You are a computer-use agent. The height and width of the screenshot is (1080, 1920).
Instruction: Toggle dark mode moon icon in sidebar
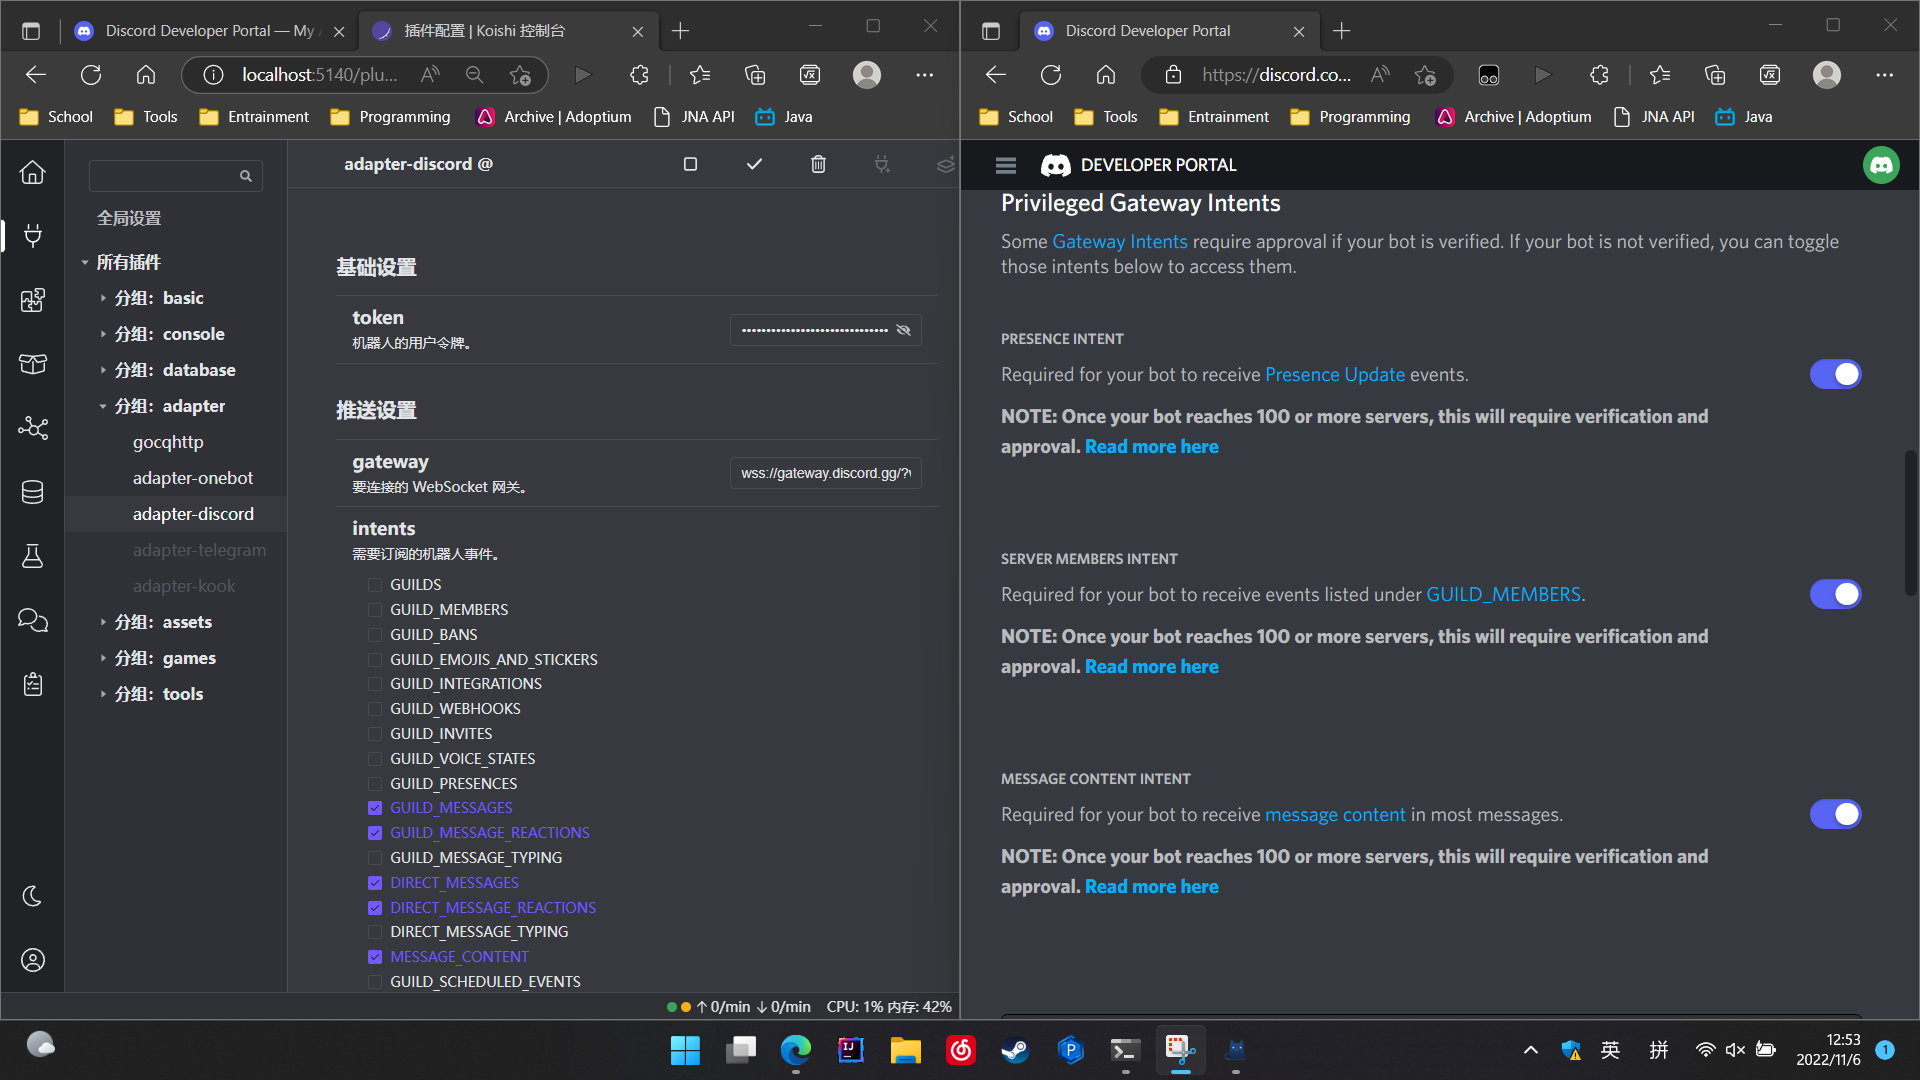click(33, 896)
